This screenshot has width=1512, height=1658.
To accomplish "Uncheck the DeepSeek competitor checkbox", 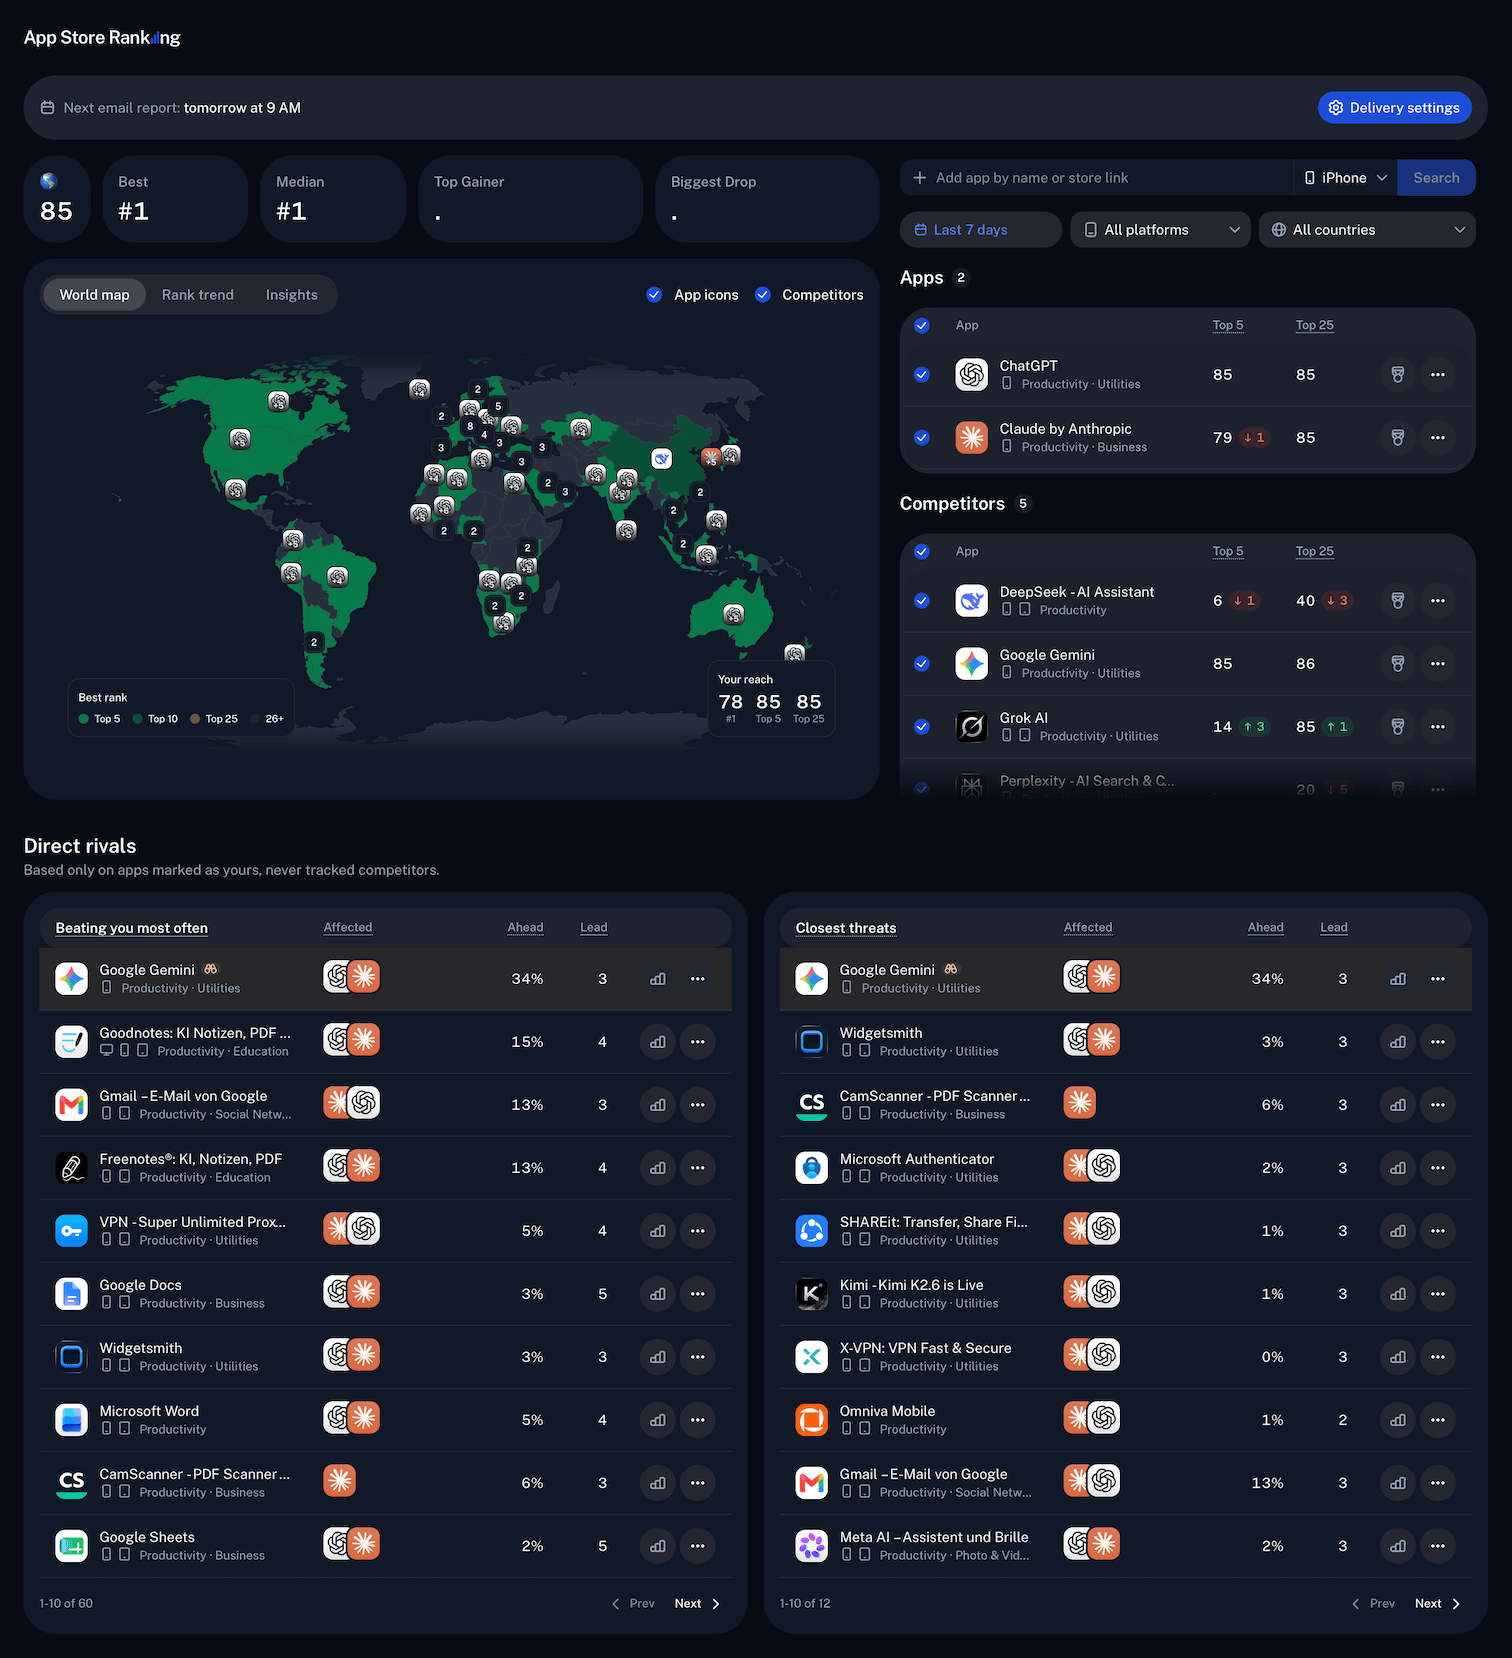I will 922,601.
